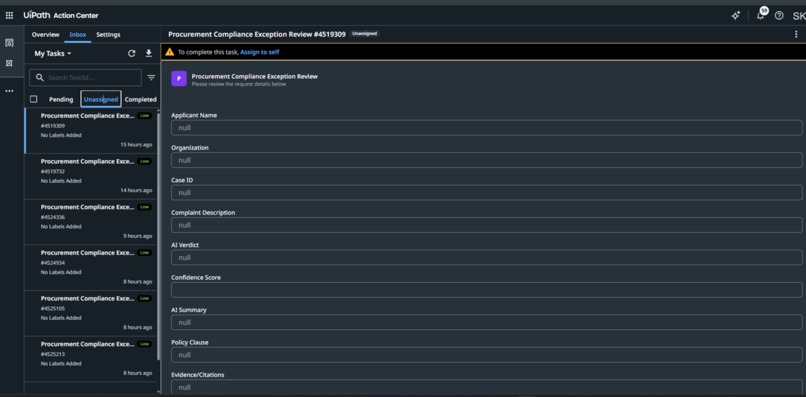Viewport: 806px width, 397px height.
Task: Open the app launcher grid icon
Action: [x=9, y=15]
